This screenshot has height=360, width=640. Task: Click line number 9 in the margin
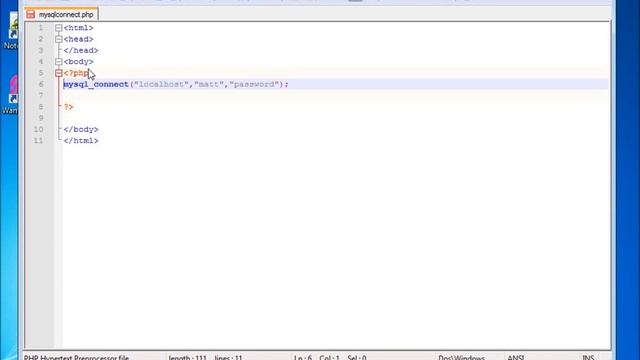[x=40, y=118]
